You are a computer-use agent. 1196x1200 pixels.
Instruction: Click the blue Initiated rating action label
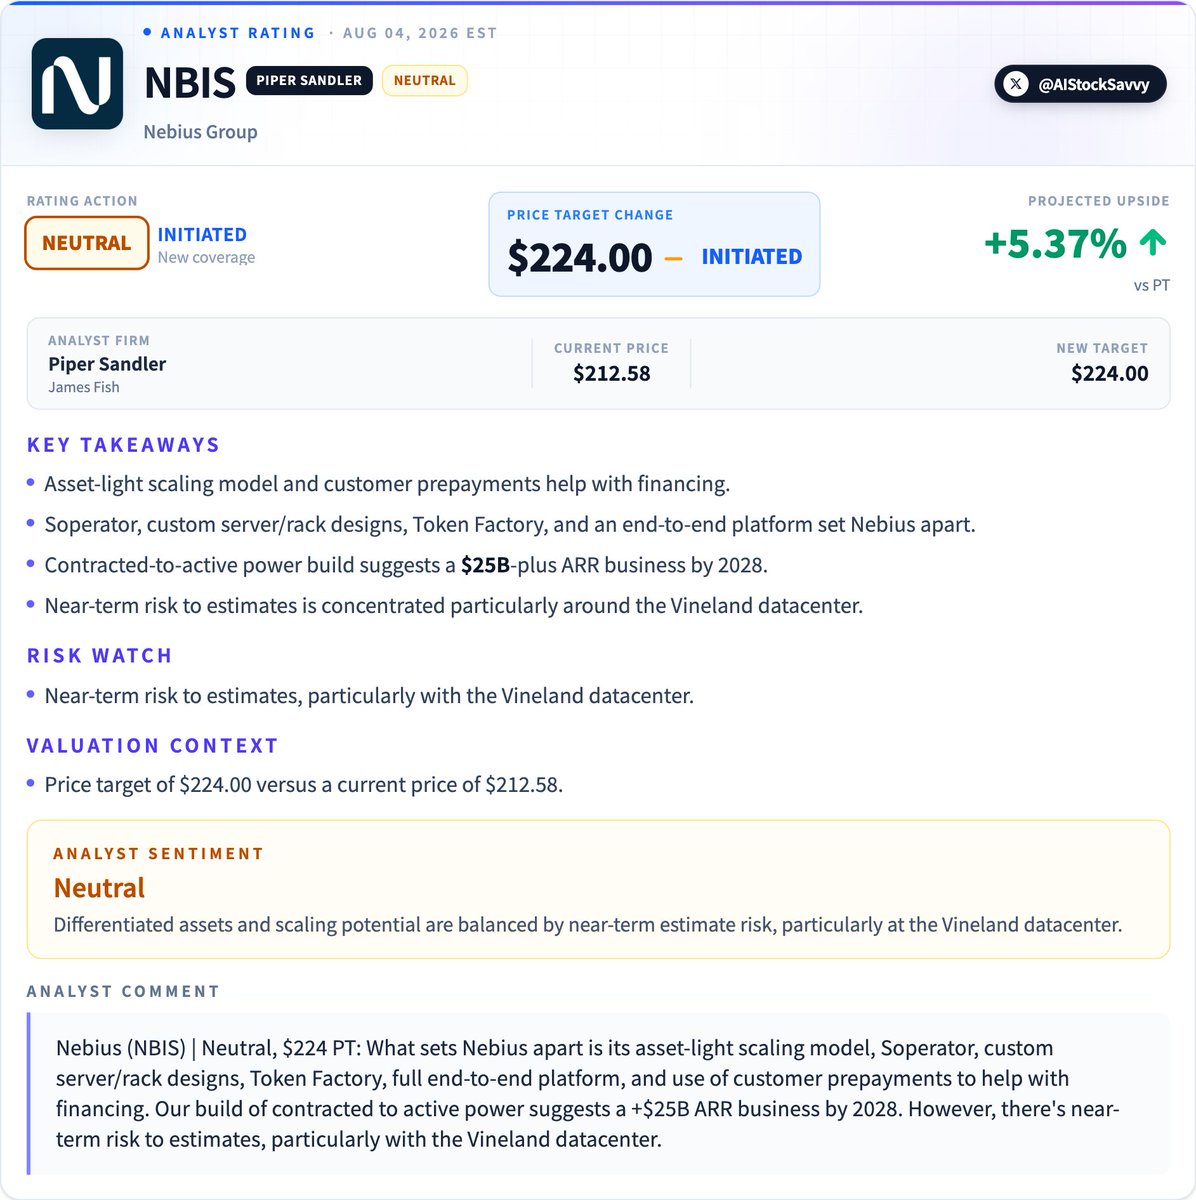point(202,234)
